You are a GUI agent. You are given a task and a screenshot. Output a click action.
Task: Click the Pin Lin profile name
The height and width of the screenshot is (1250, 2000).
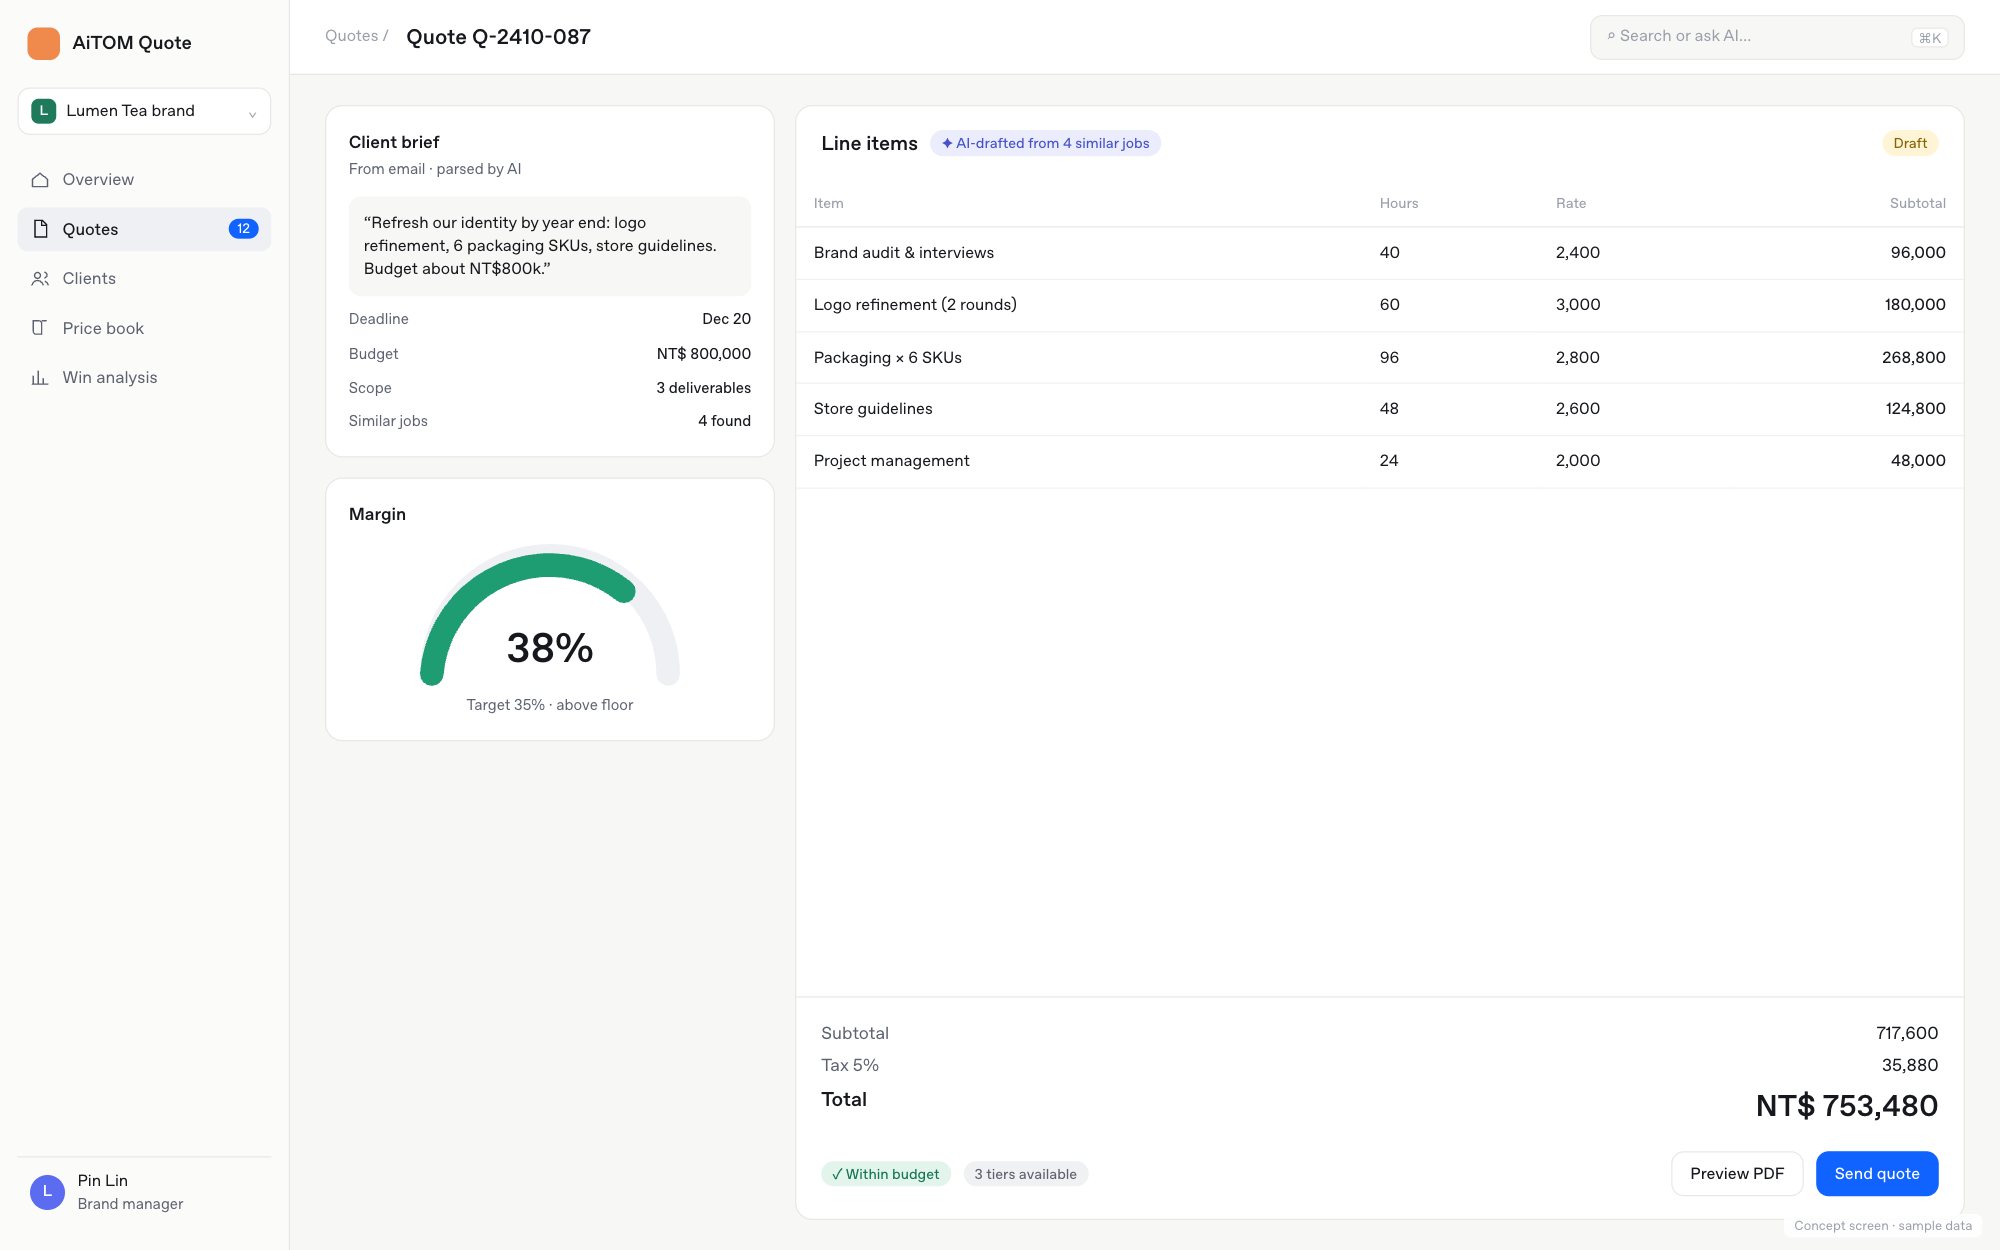pos(103,1181)
